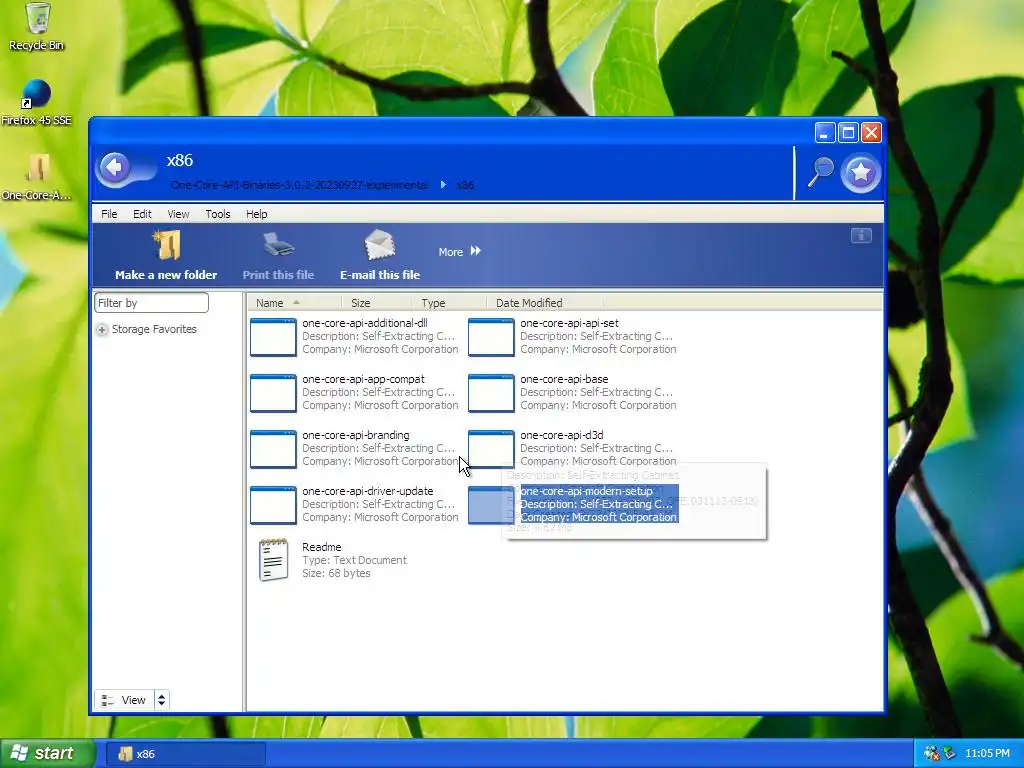Image resolution: width=1024 pixels, height=768 pixels.
Task: Click the x86 breadcrumb segment
Action: 465,185
